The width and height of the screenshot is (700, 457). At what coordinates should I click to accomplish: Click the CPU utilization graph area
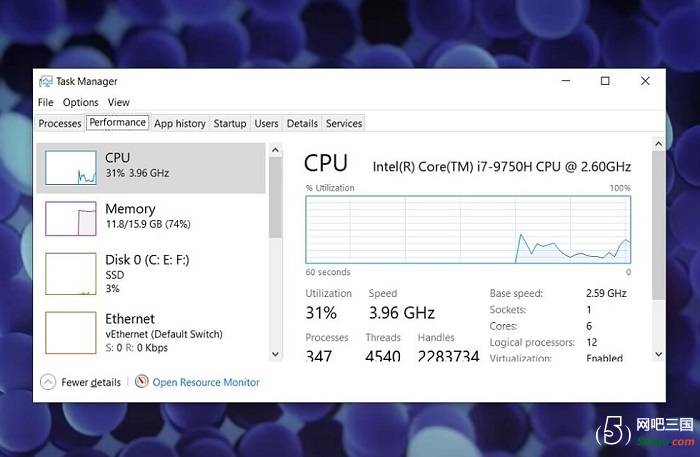(468, 229)
